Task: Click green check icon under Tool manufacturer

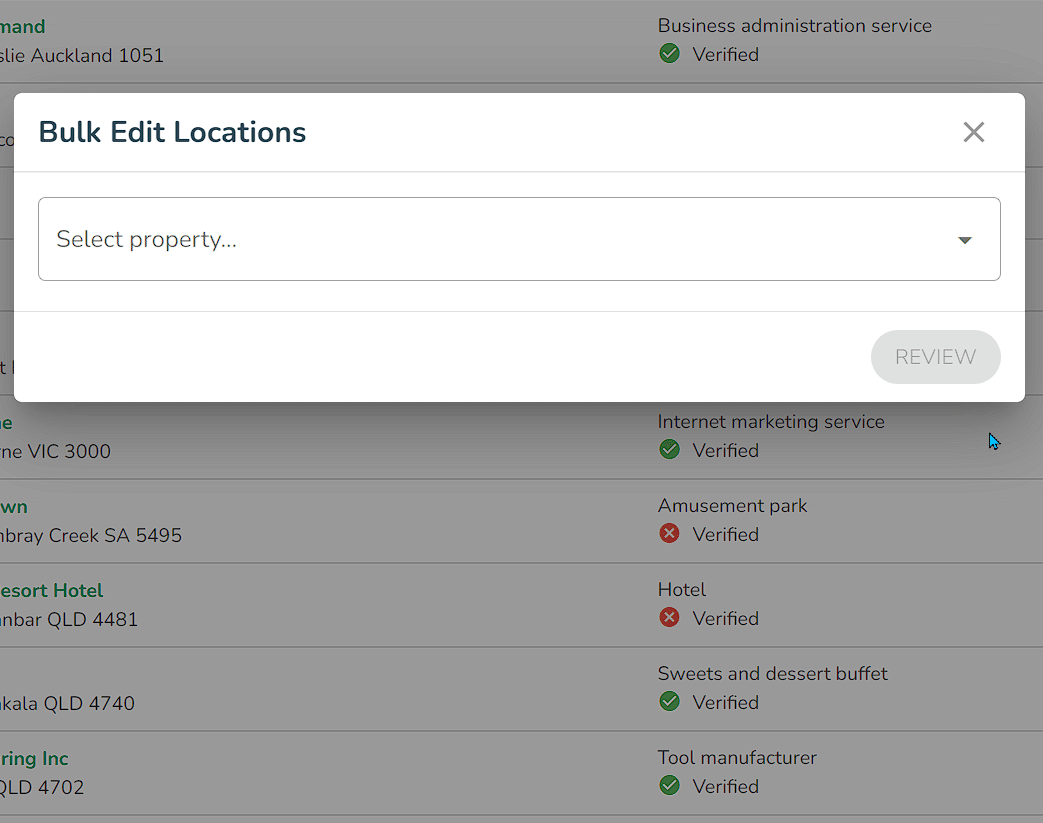Action: point(669,785)
